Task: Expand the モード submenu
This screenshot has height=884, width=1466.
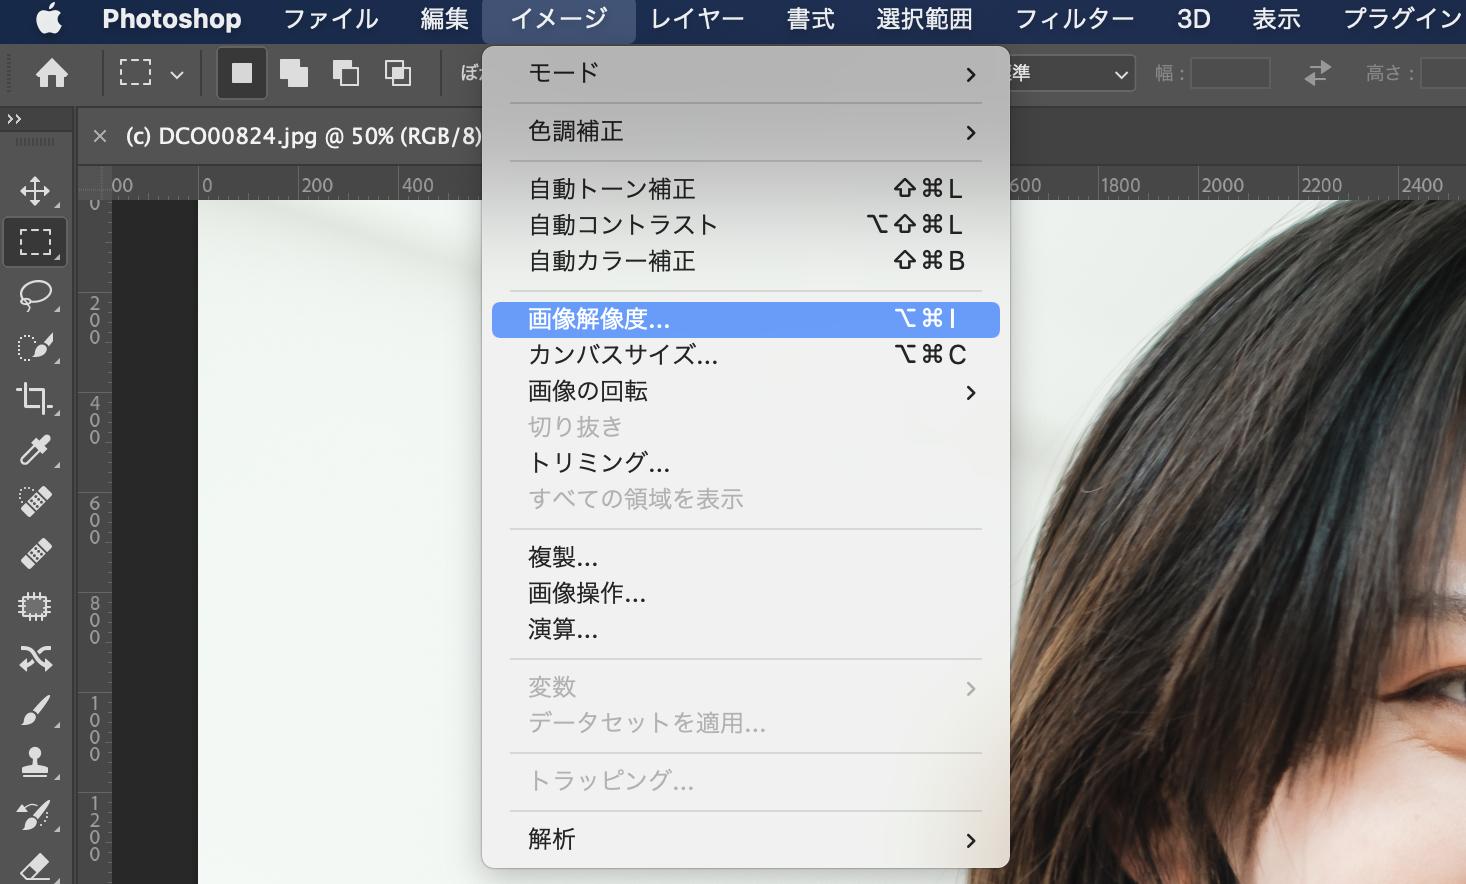Action: pyautogui.click(x=746, y=73)
